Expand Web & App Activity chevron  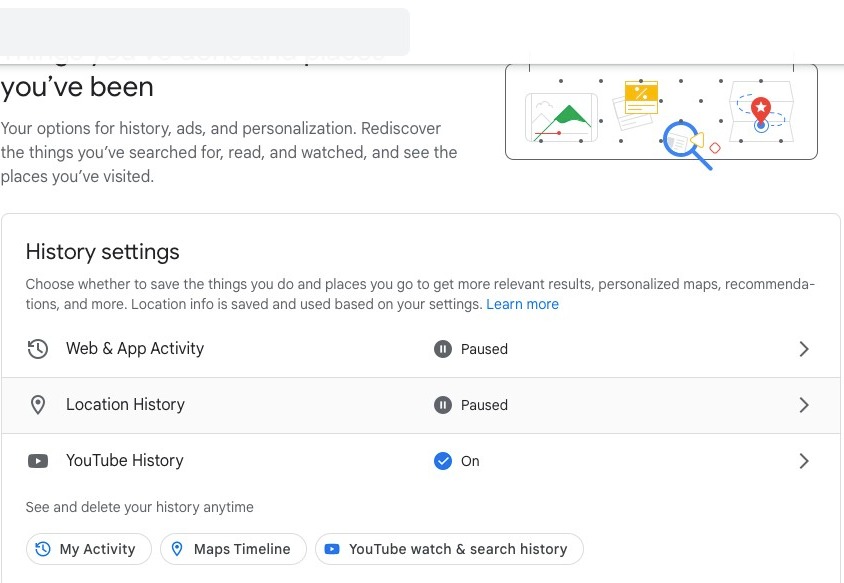point(804,349)
